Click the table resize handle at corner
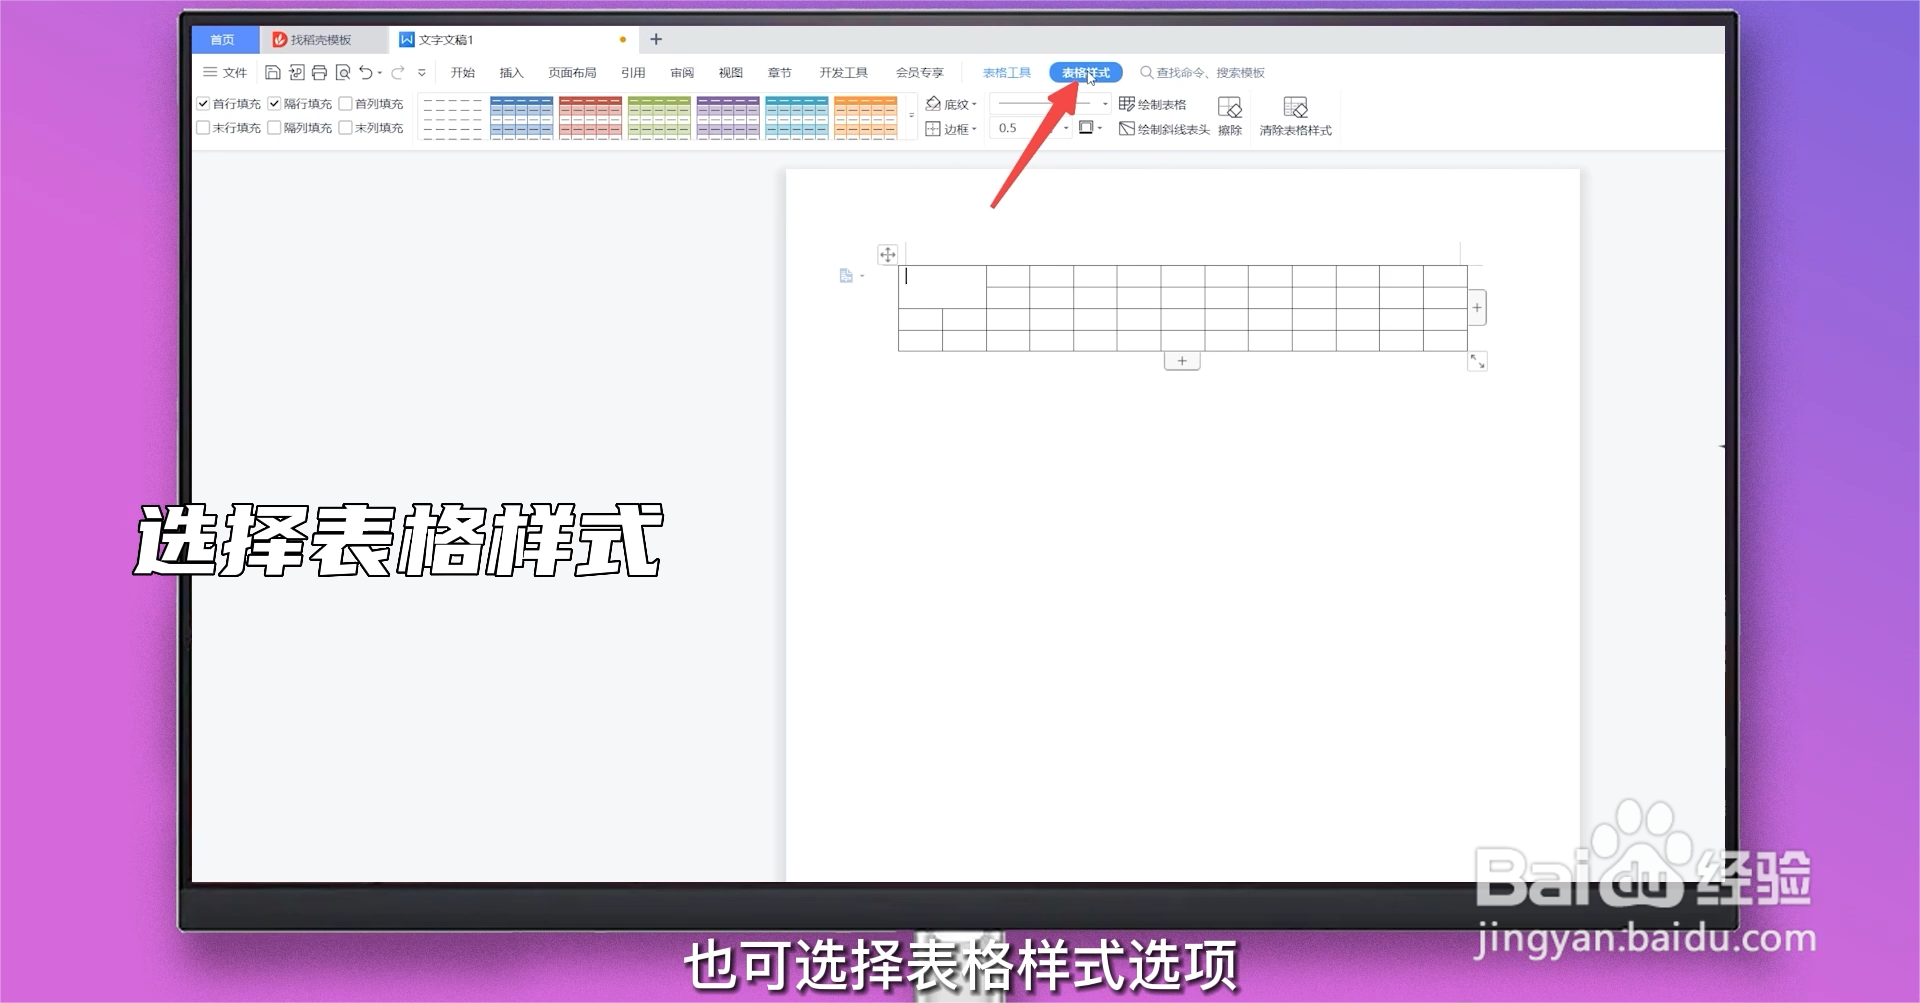The image size is (1920, 1003). pyautogui.click(x=1478, y=362)
